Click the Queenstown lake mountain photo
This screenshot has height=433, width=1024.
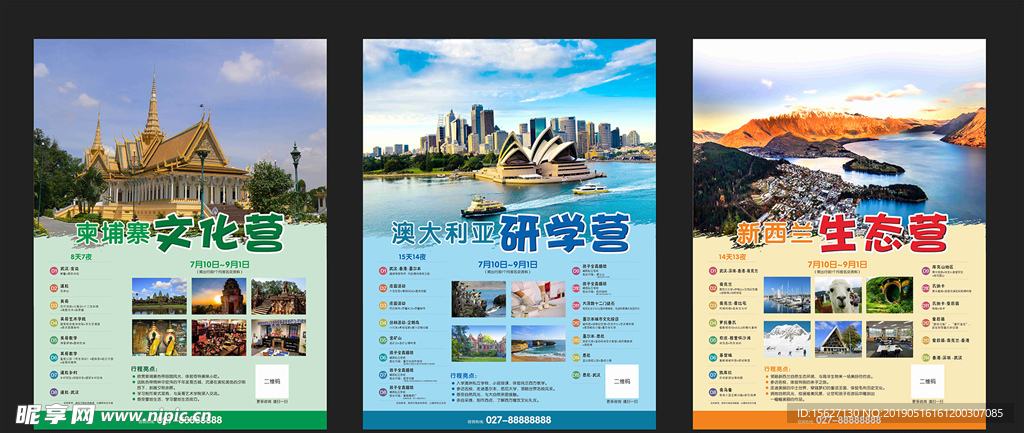point(839,131)
